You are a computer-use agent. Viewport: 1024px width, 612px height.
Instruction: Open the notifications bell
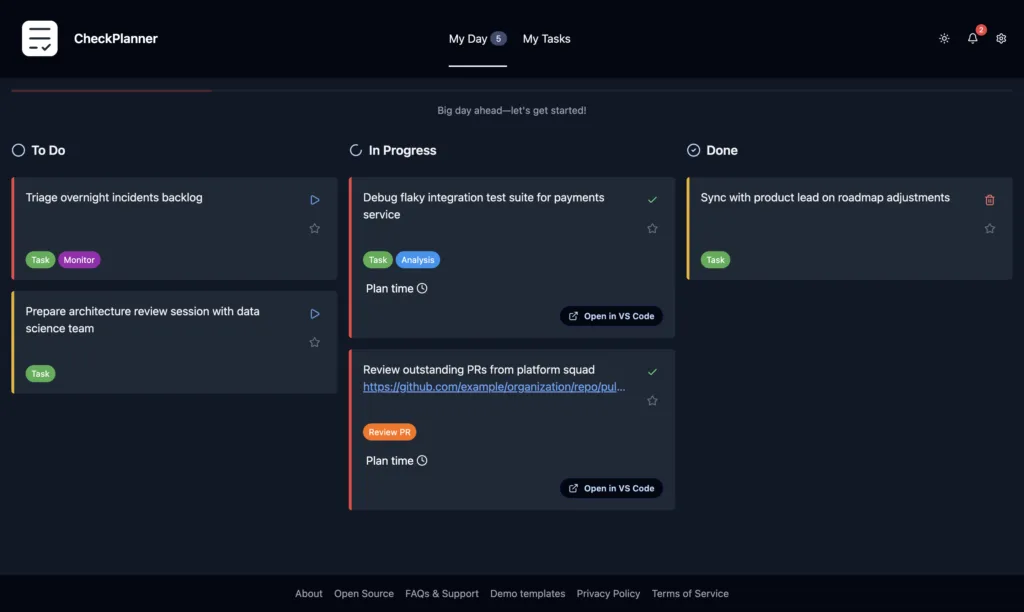pos(972,38)
